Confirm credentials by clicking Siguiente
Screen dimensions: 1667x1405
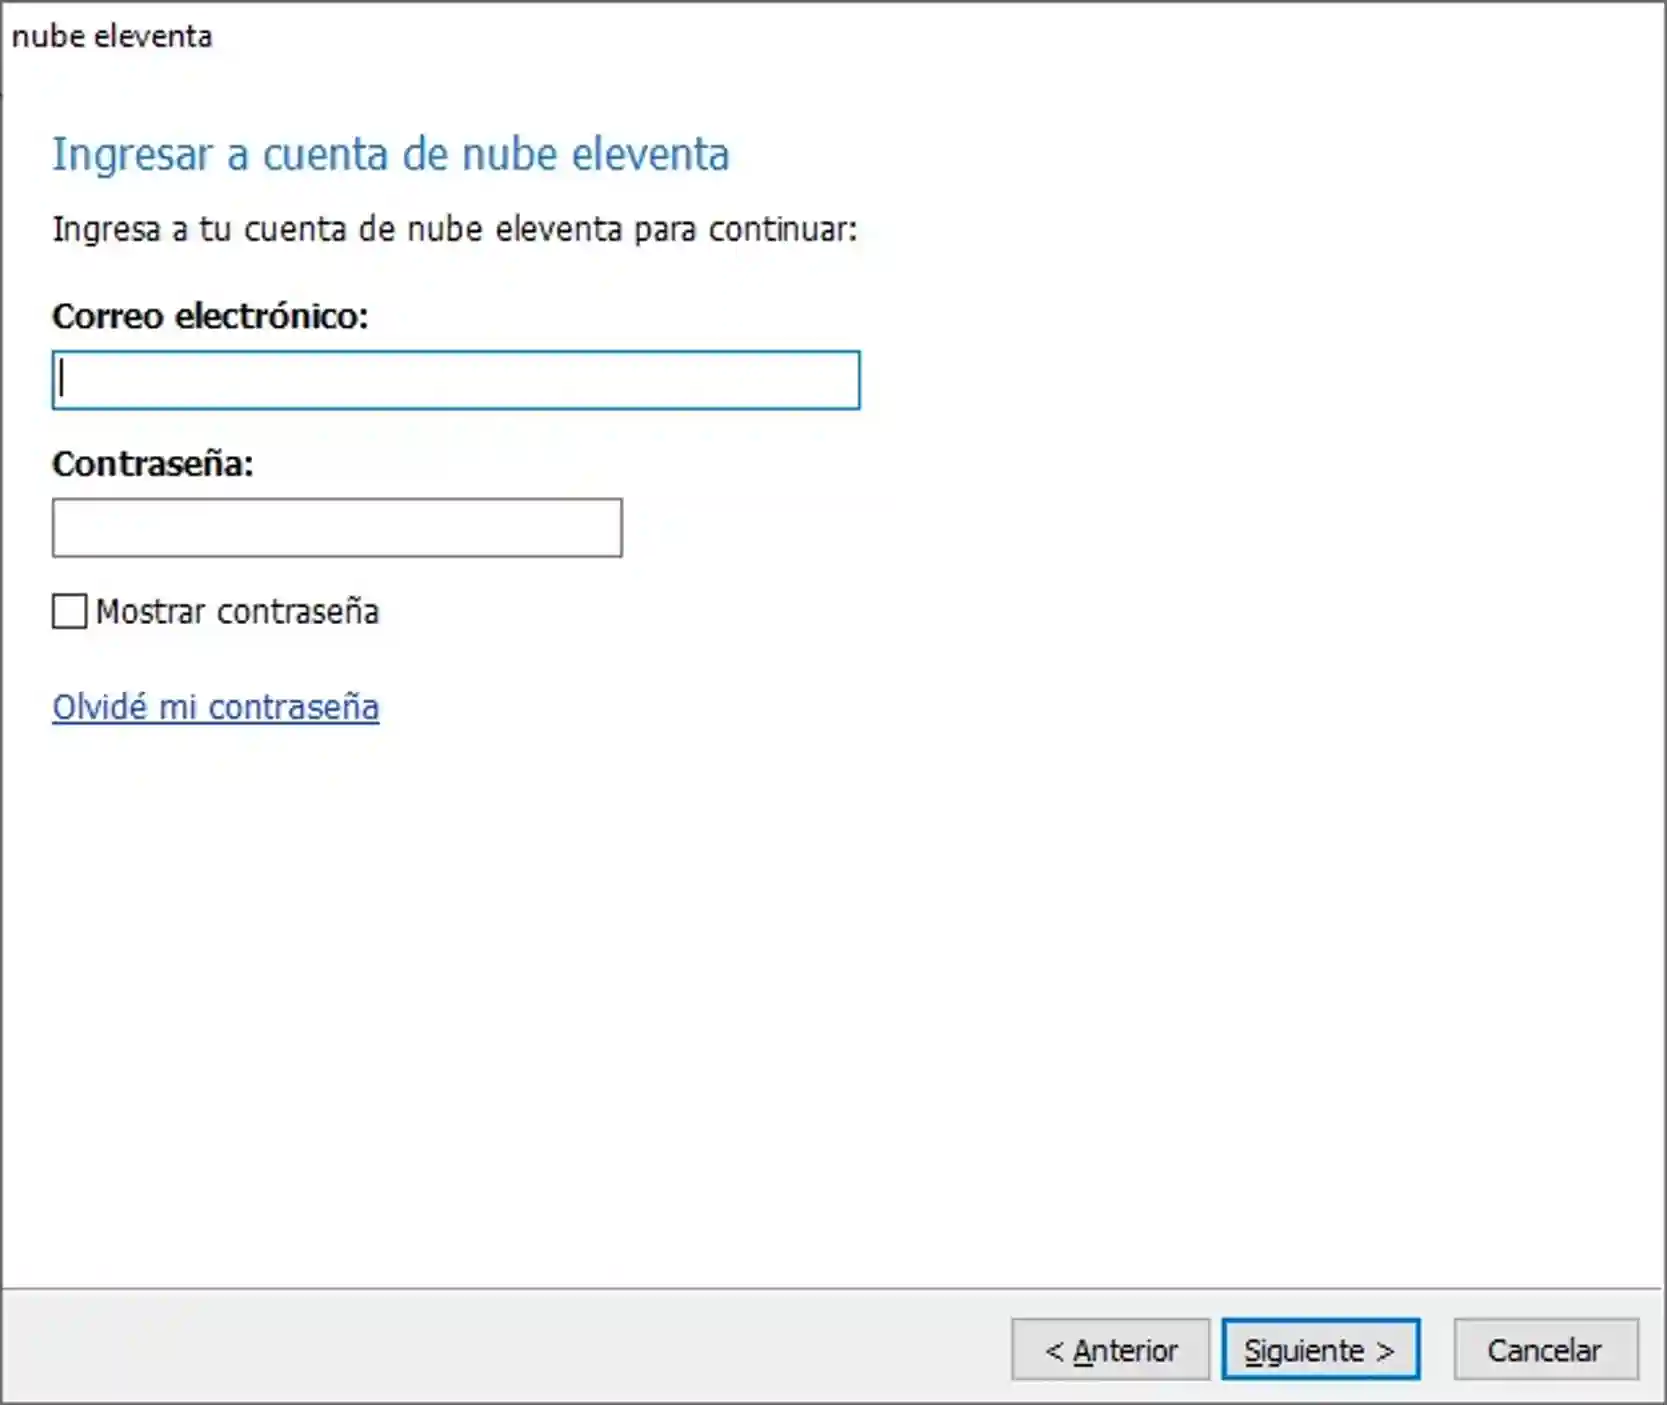[x=1320, y=1349]
